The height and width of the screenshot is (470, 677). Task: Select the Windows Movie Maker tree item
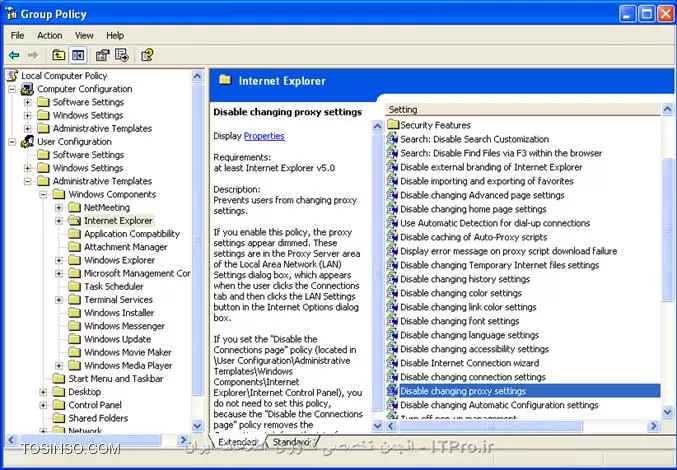(127, 353)
